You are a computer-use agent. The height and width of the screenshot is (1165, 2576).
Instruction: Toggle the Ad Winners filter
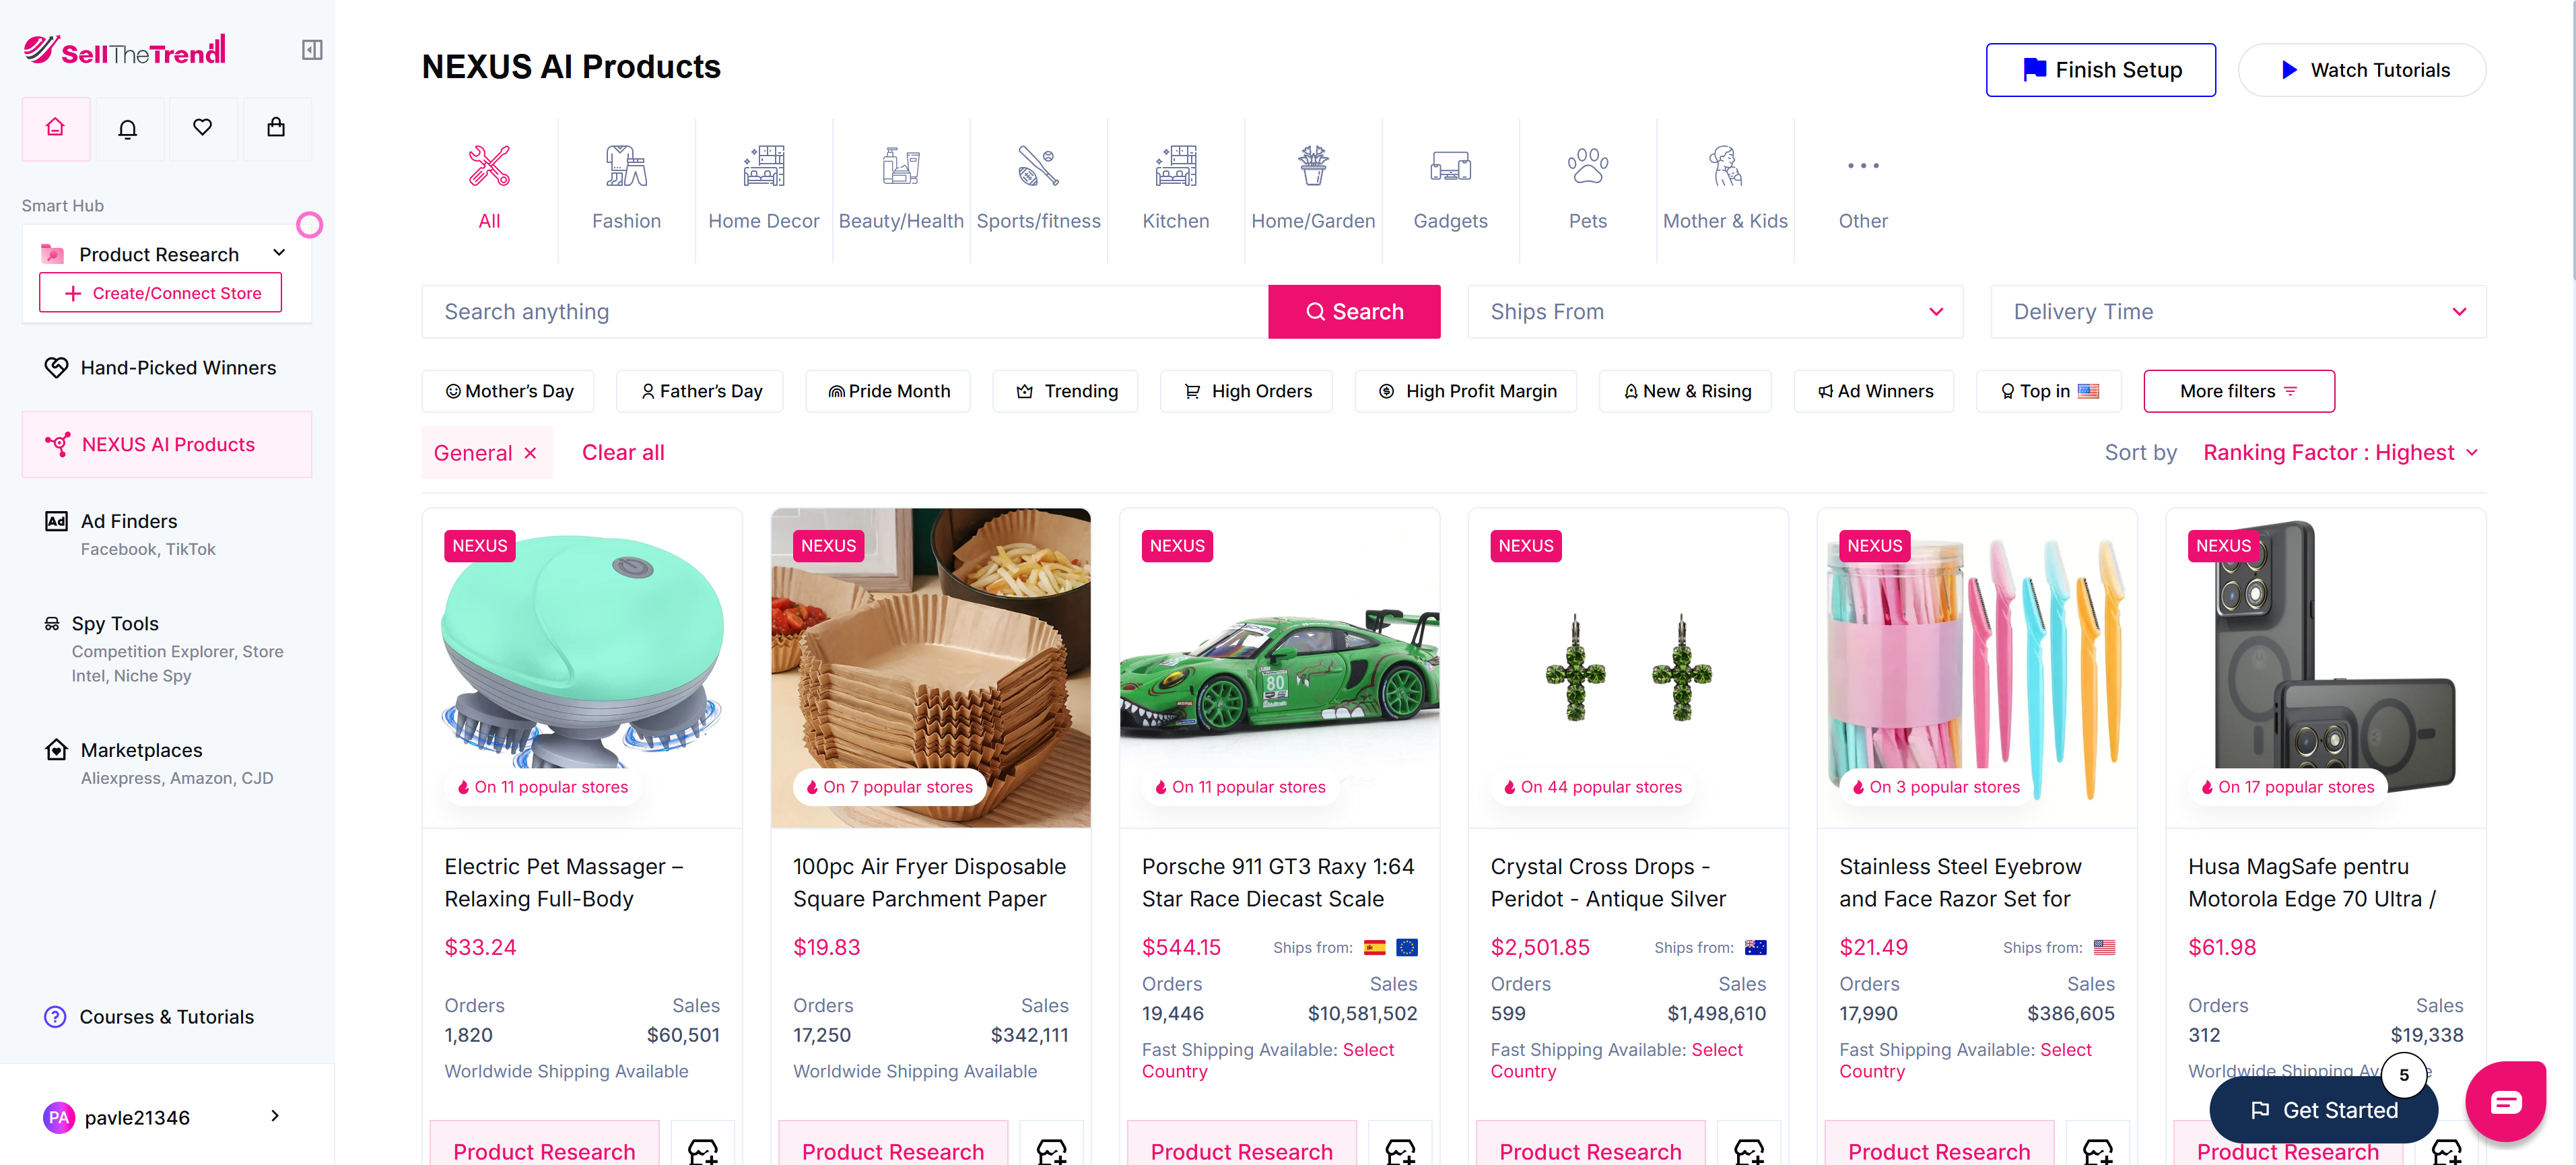[x=1874, y=391]
